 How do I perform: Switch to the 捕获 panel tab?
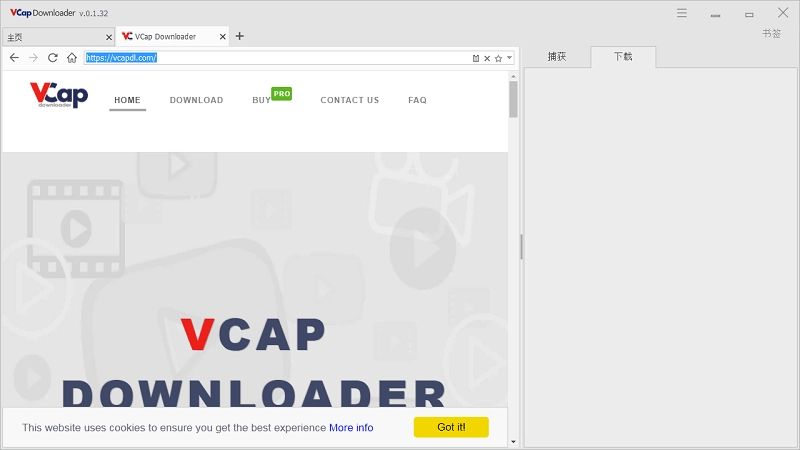point(557,57)
